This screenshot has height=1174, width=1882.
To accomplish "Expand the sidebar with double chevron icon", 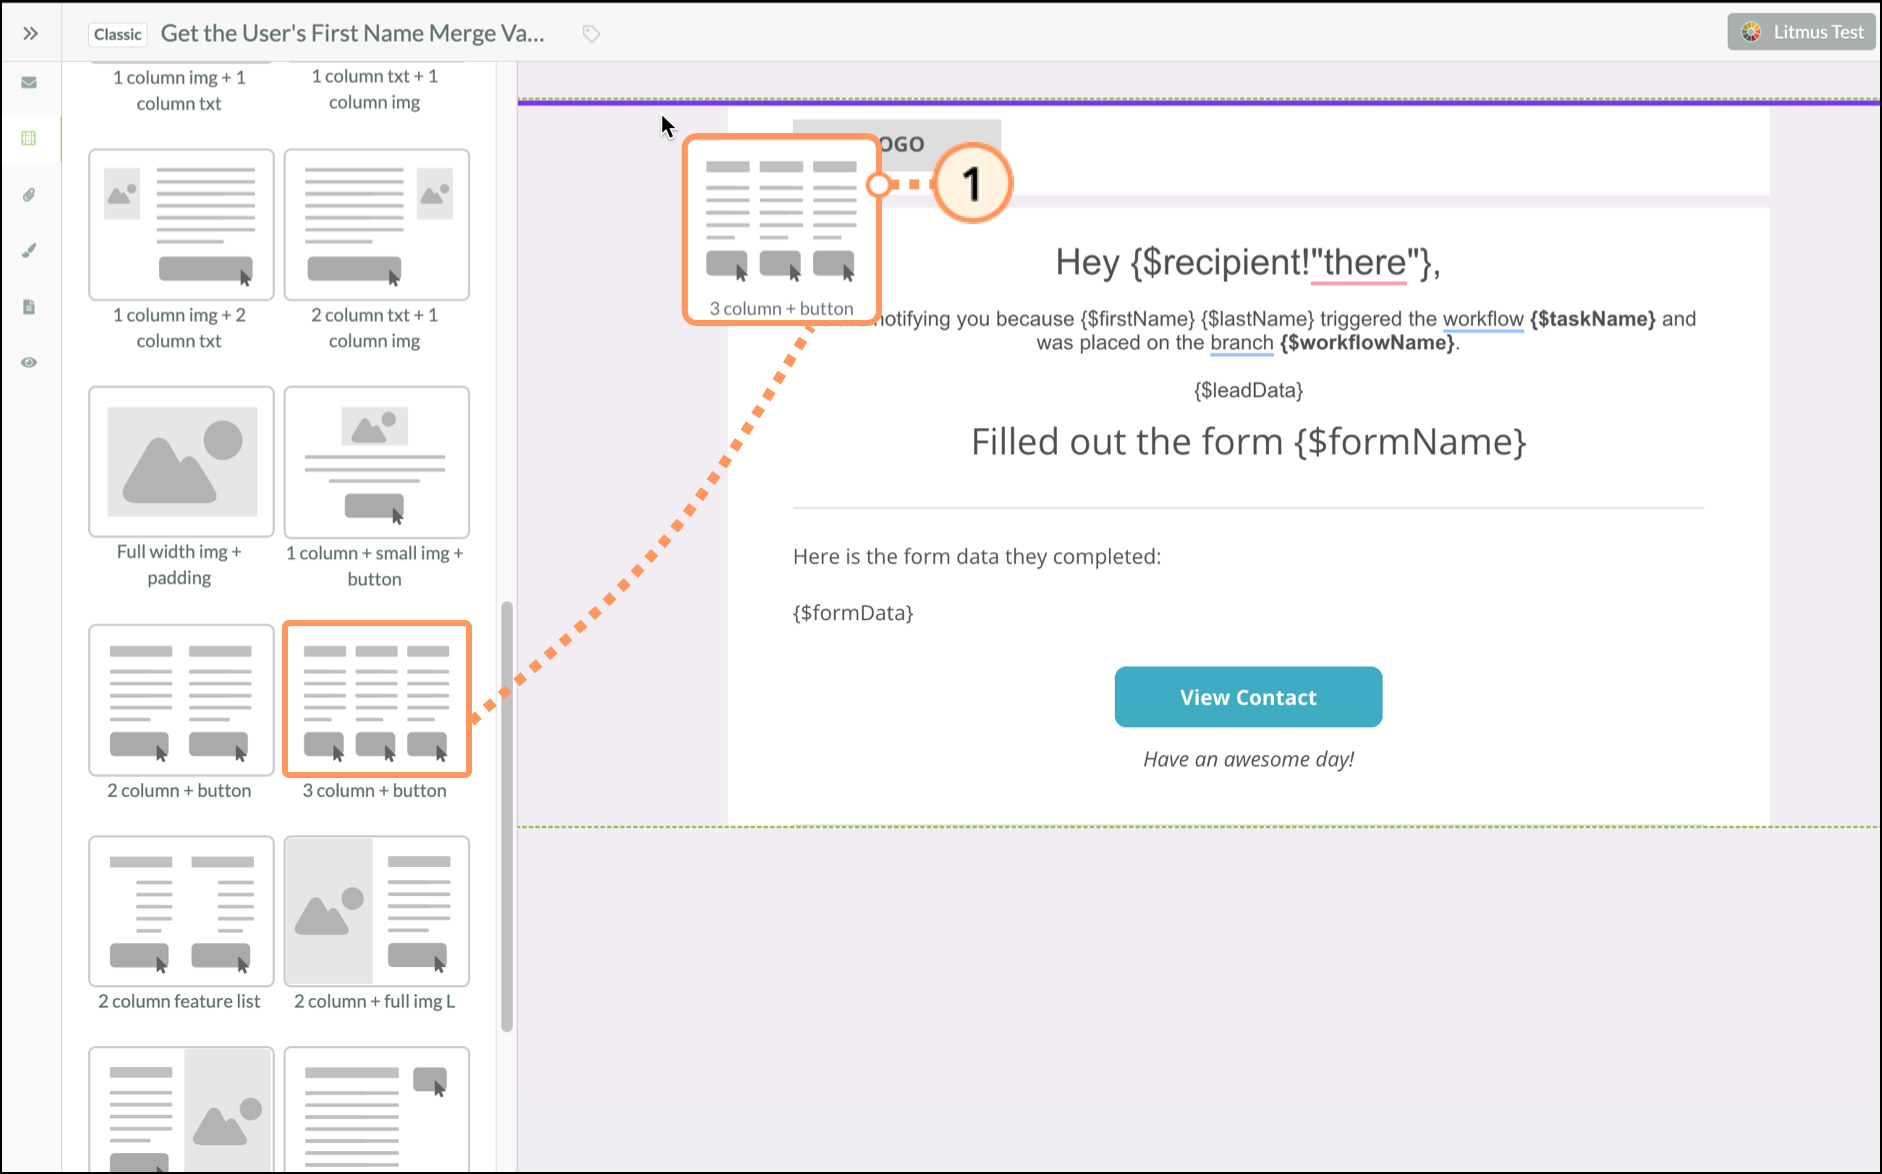I will point(30,33).
